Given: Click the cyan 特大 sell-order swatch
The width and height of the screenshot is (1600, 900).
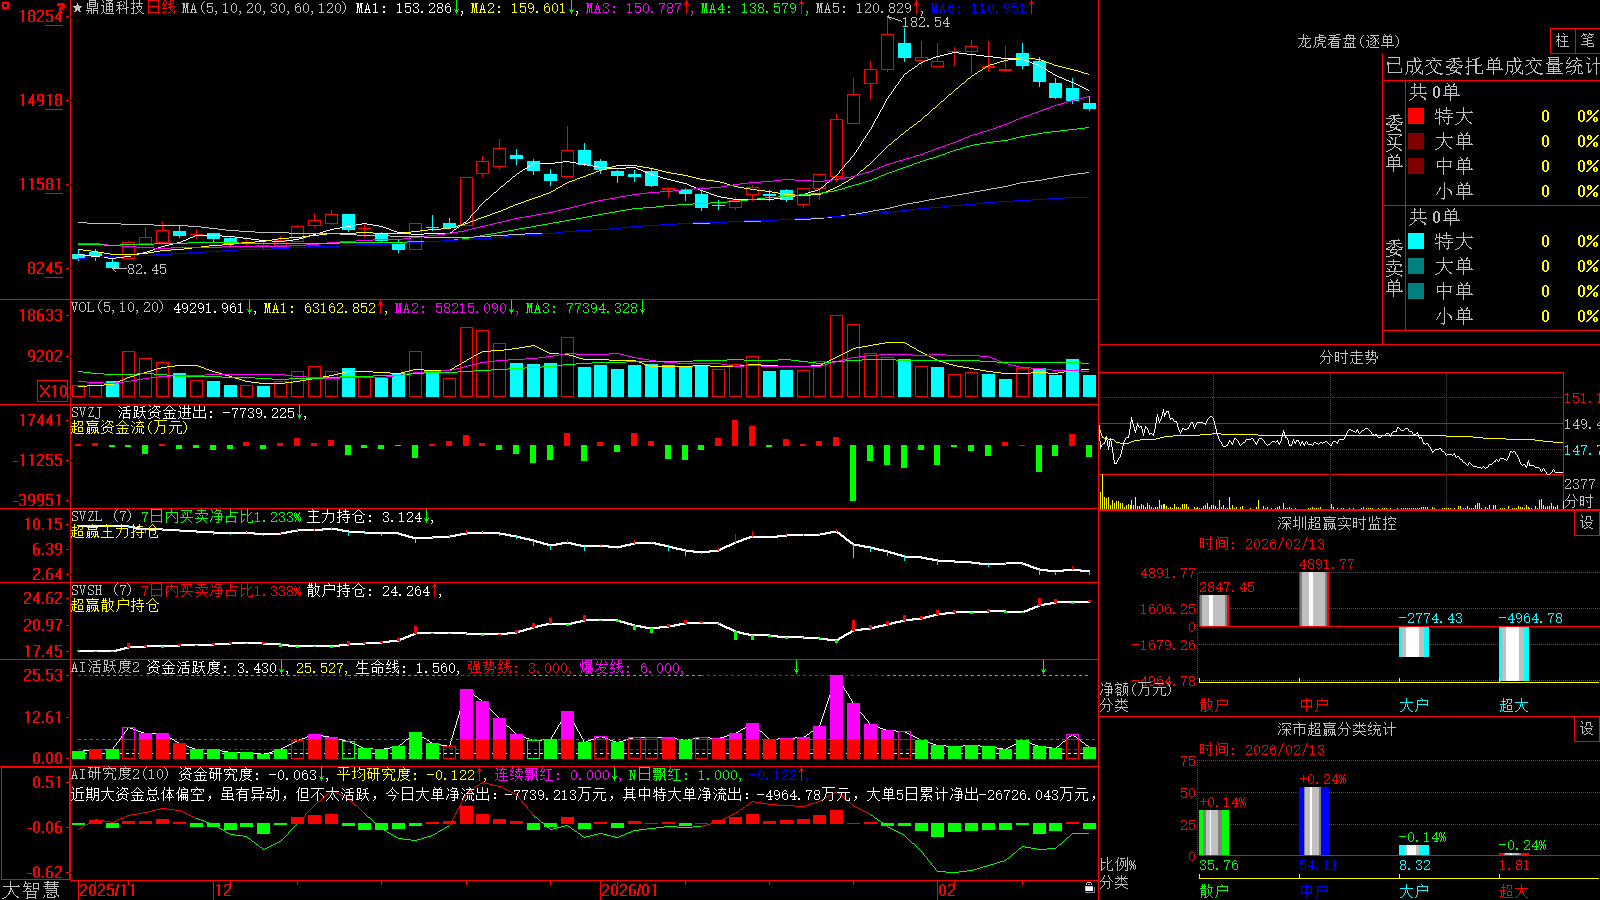Looking at the screenshot, I should pyautogui.click(x=1416, y=241).
